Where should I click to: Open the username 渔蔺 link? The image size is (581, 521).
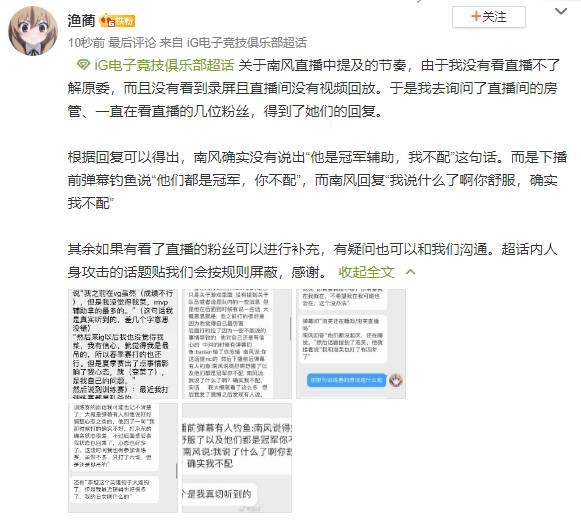point(82,20)
